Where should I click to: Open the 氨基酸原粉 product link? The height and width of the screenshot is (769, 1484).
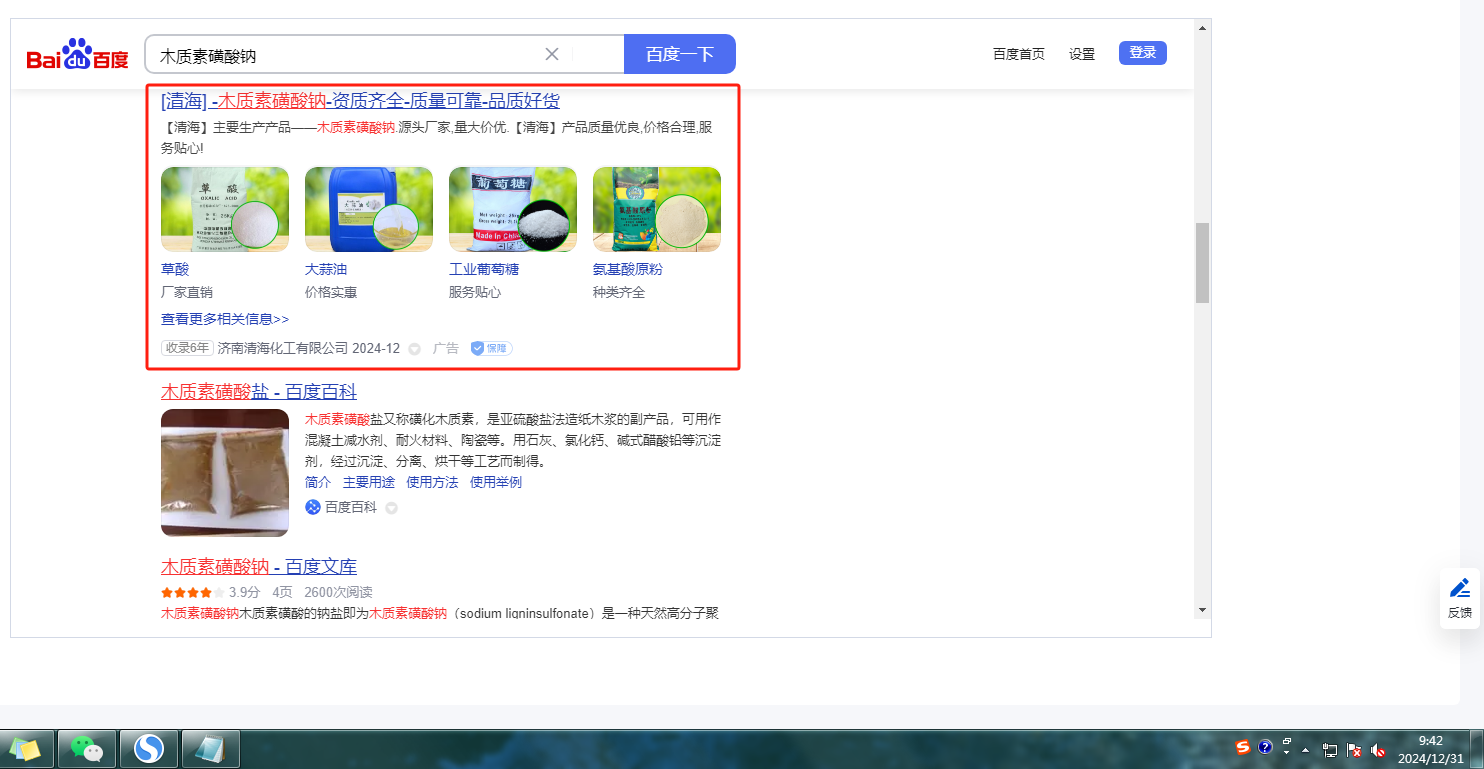tap(628, 270)
